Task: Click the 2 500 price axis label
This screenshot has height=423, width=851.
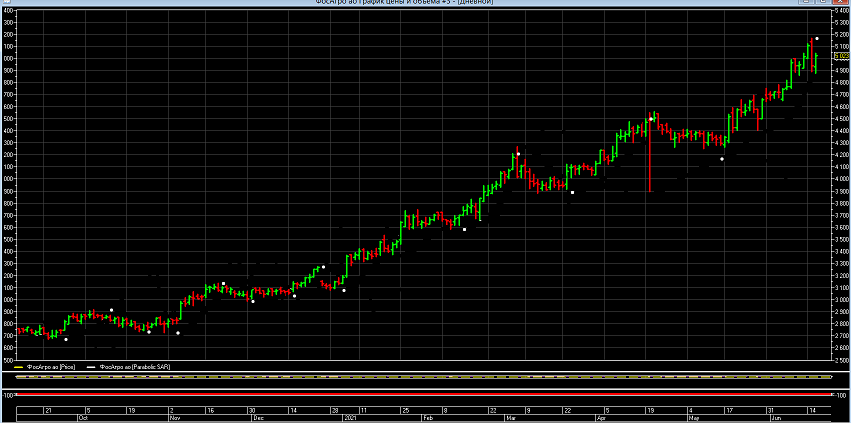Action: tap(841, 360)
